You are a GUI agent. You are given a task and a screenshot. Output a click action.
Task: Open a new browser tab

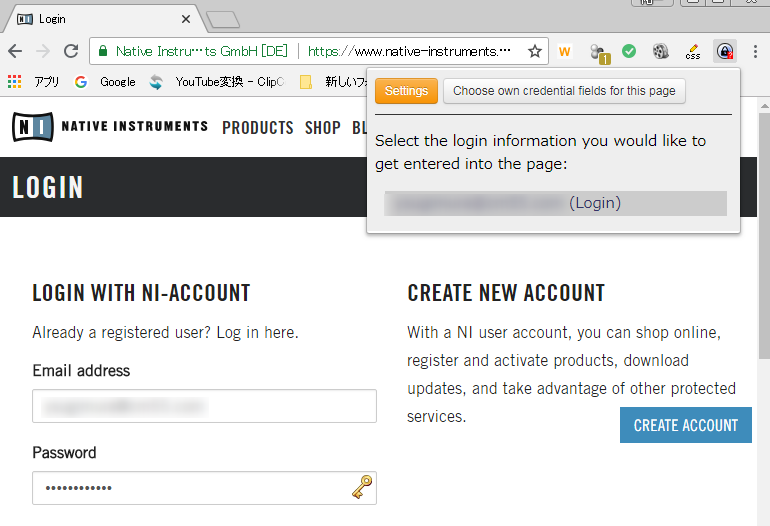[x=222, y=20]
